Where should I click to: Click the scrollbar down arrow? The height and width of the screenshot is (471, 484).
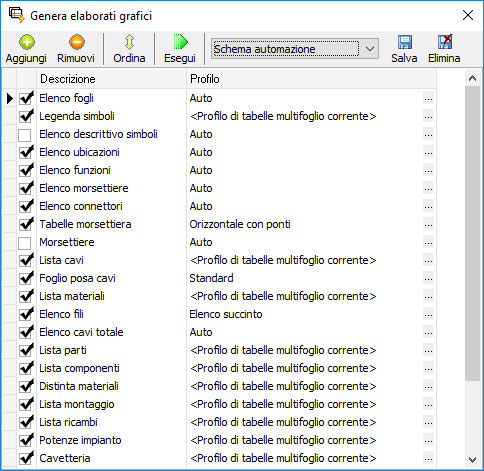click(x=472, y=460)
